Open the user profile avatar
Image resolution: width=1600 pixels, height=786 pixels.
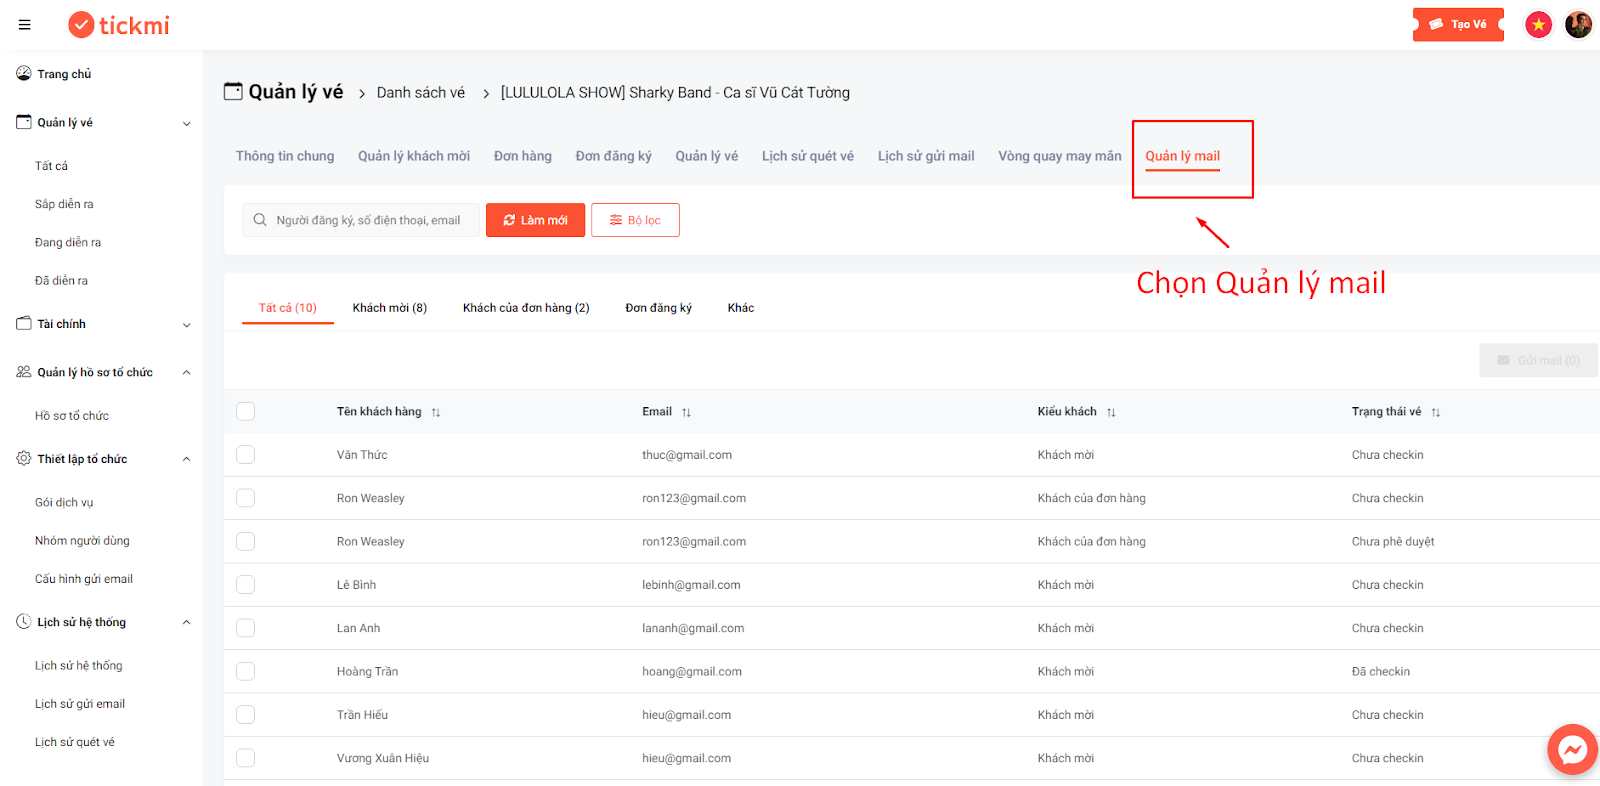[1578, 24]
